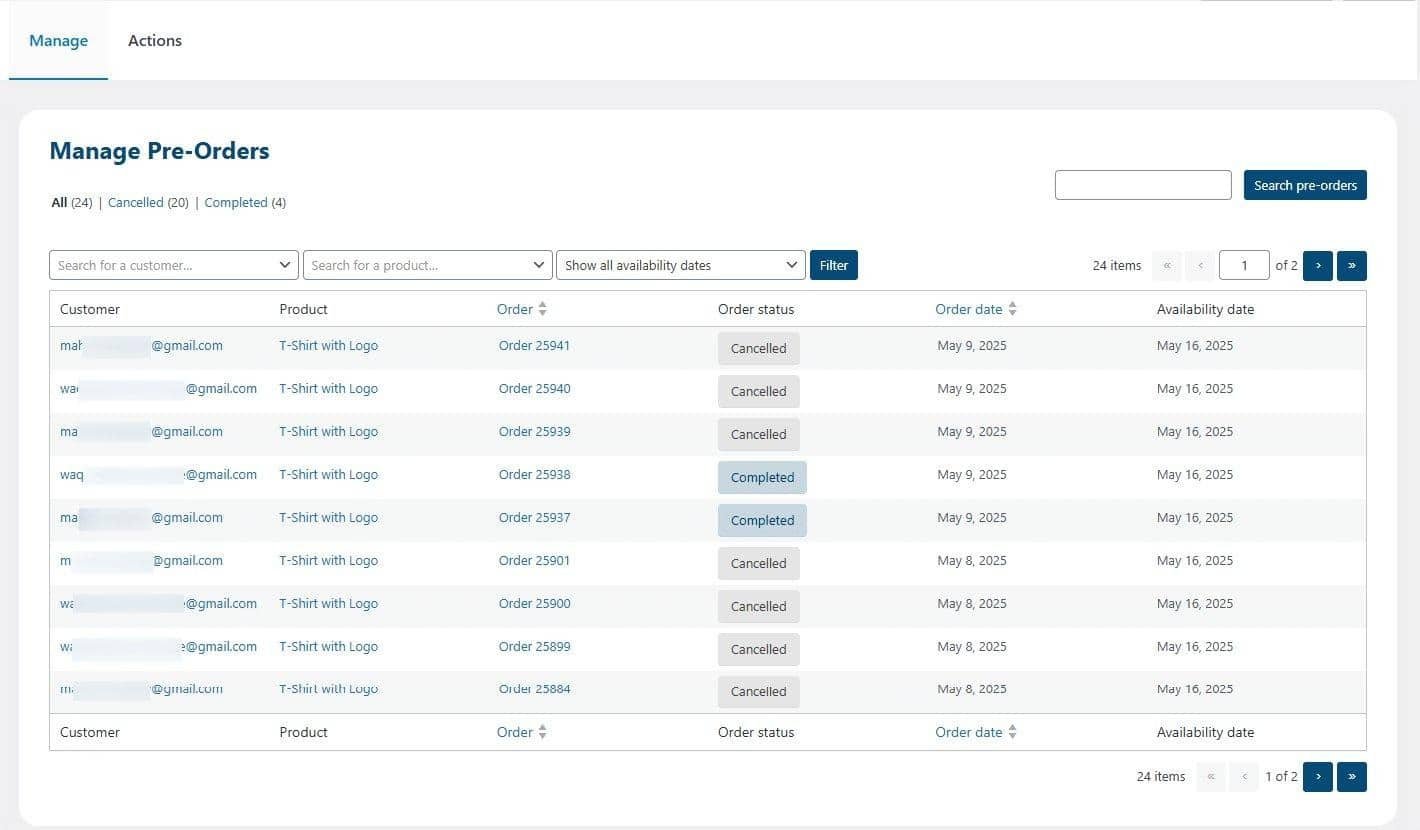Jump to last page using top double arrow
Screen dimensions: 1420x830
coord(1352,265)
